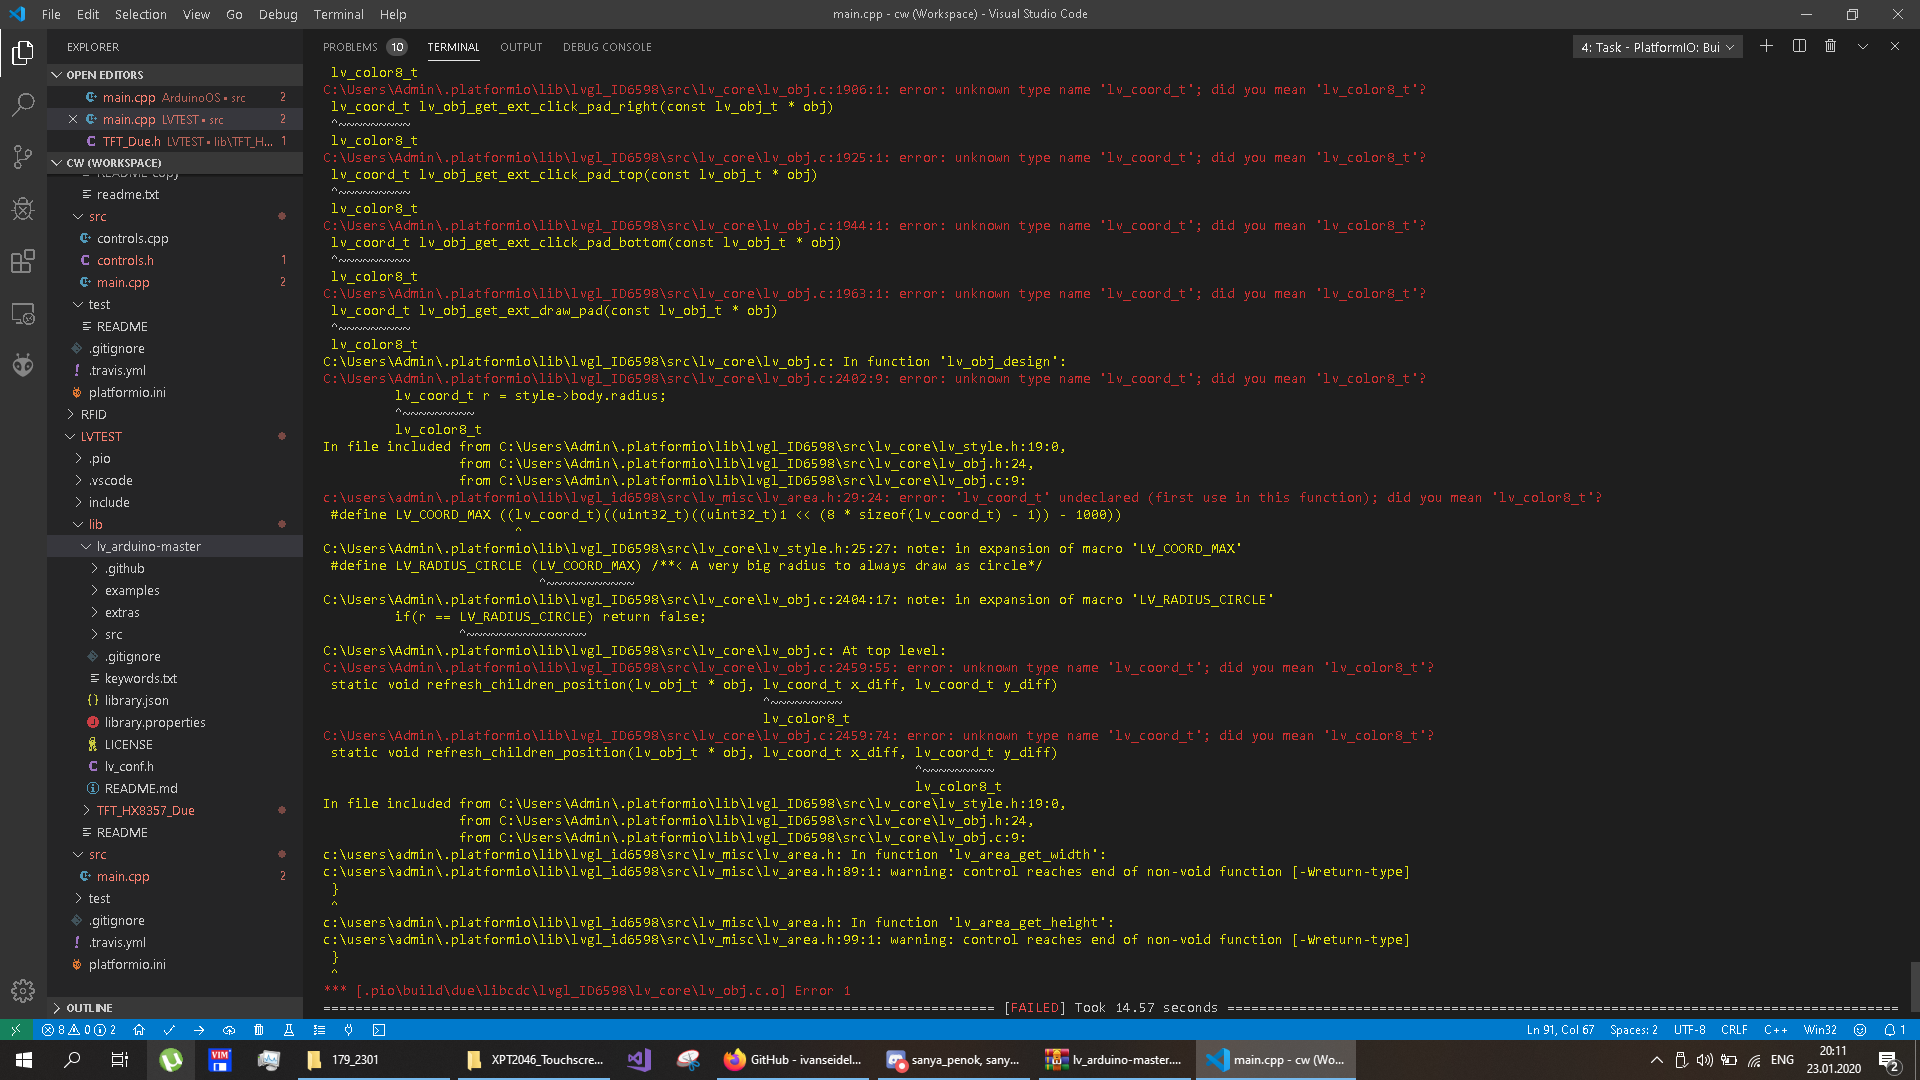Expand the OUTLINE section
This screenshot has height=1080, width=1920.
click(175, 1008)
